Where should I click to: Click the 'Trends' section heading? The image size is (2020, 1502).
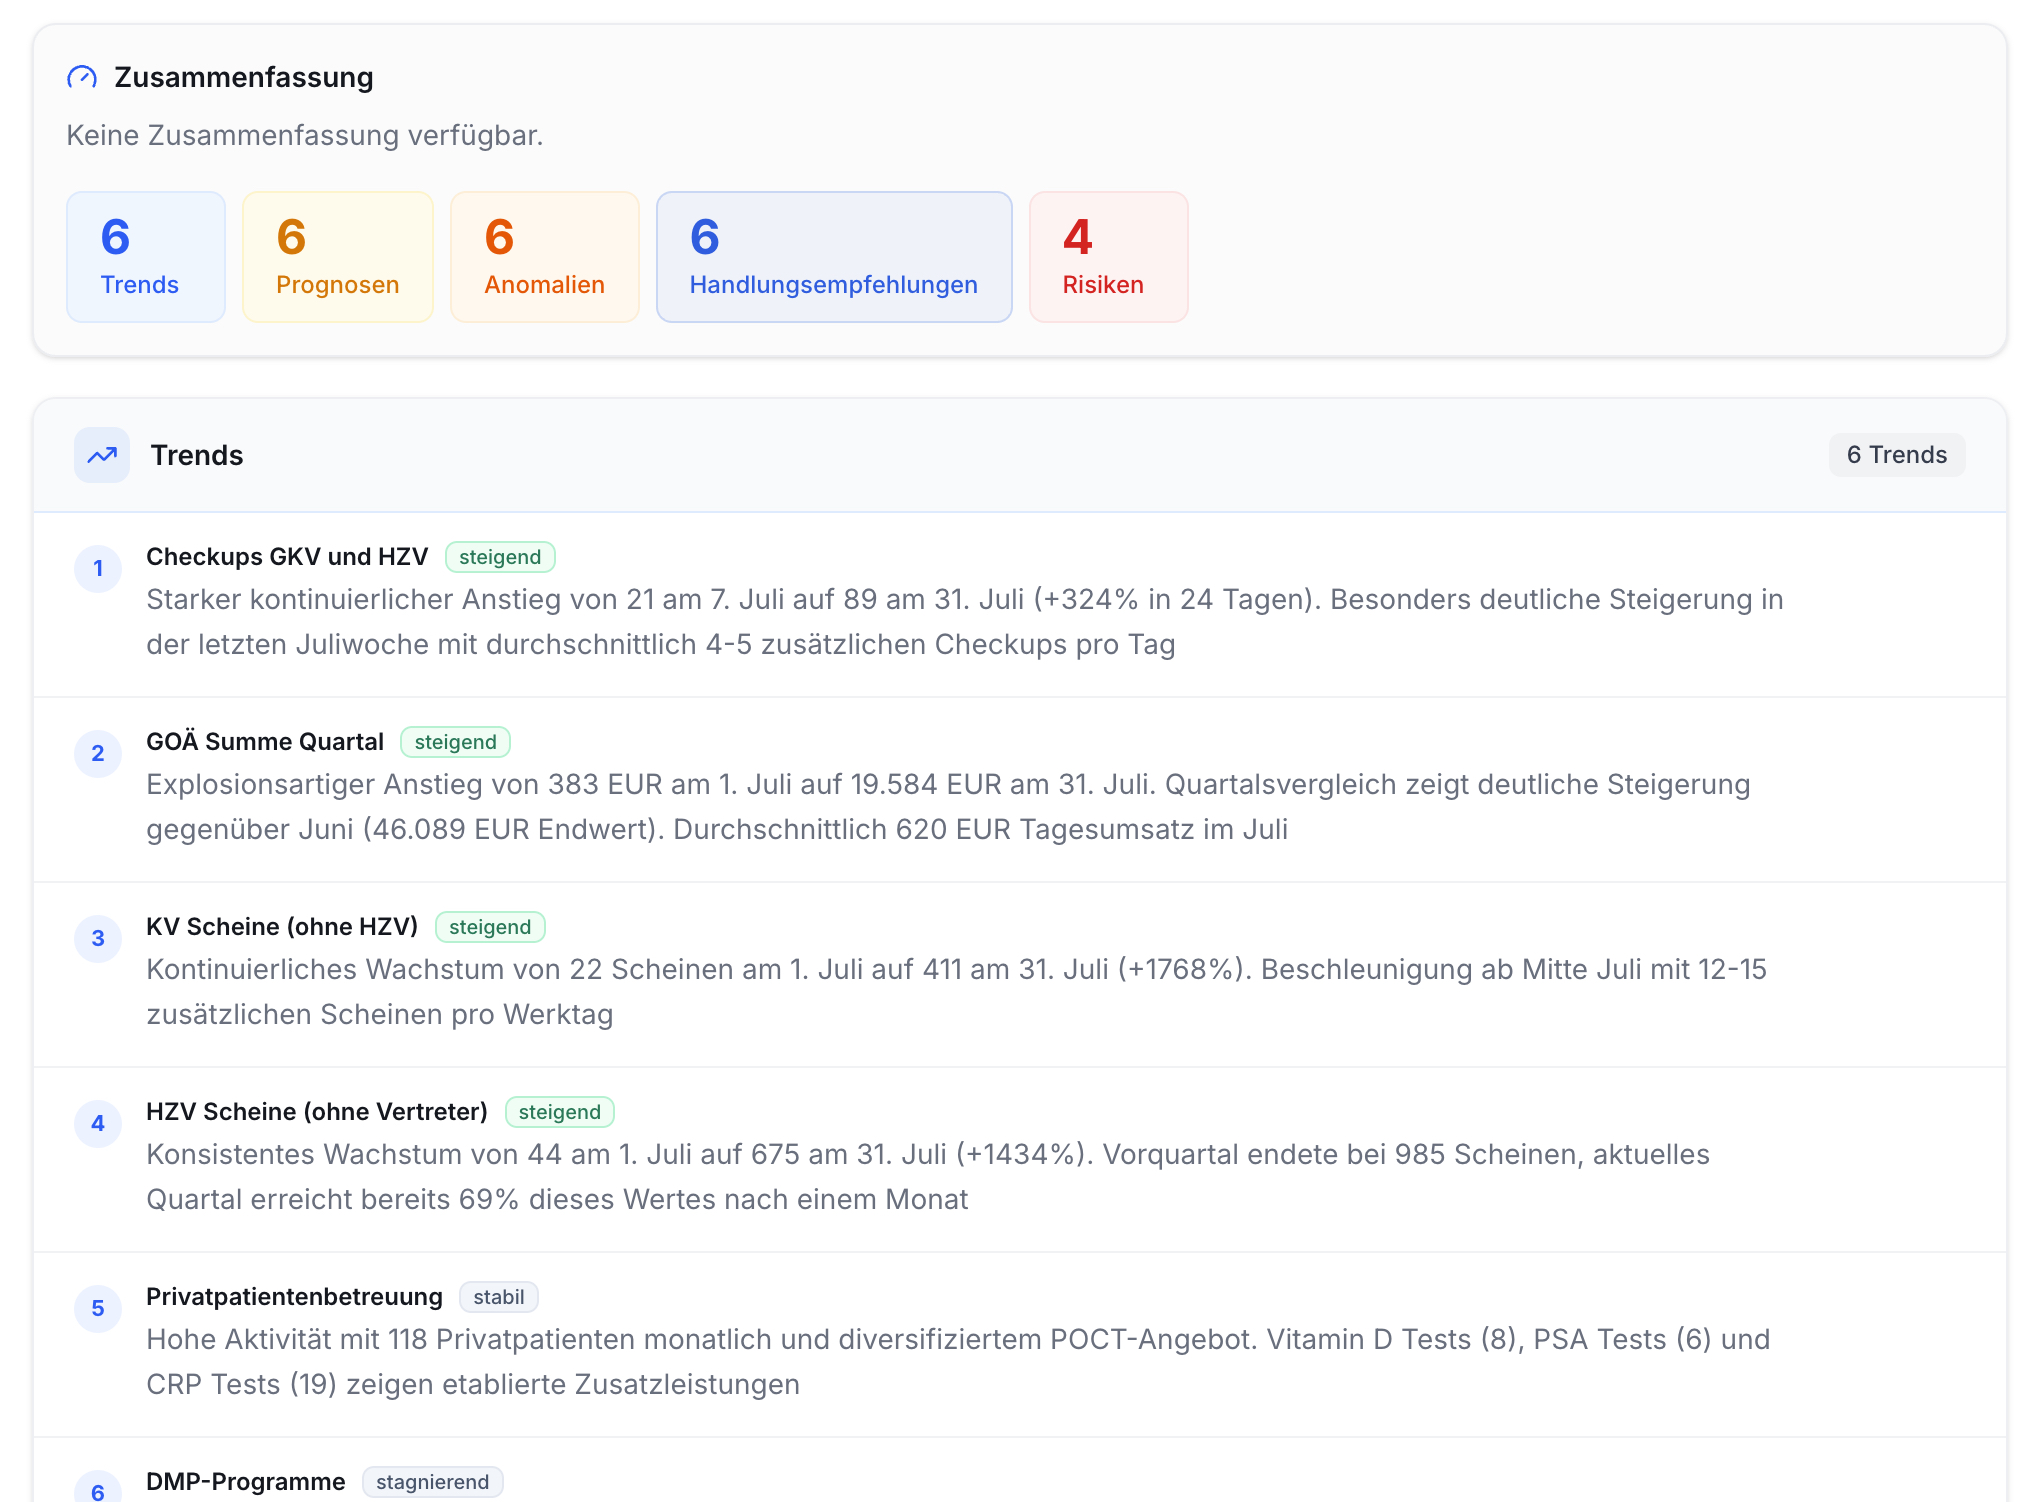tap(197, 455)
